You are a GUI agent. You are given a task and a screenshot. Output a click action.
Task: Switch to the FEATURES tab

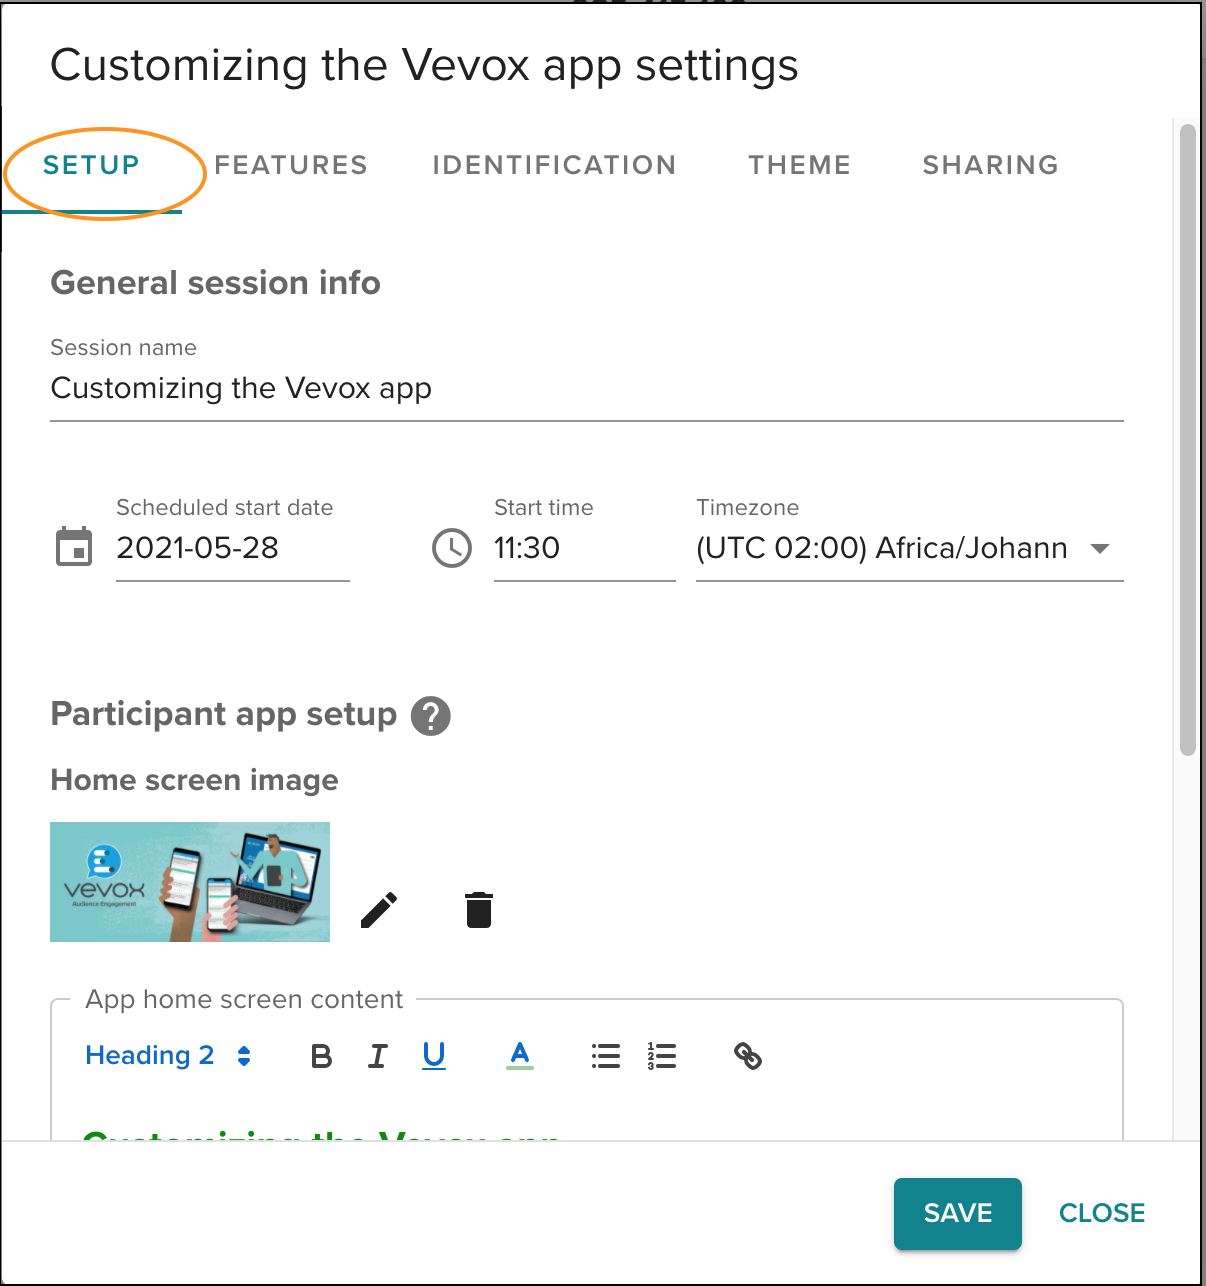[291, 165]
